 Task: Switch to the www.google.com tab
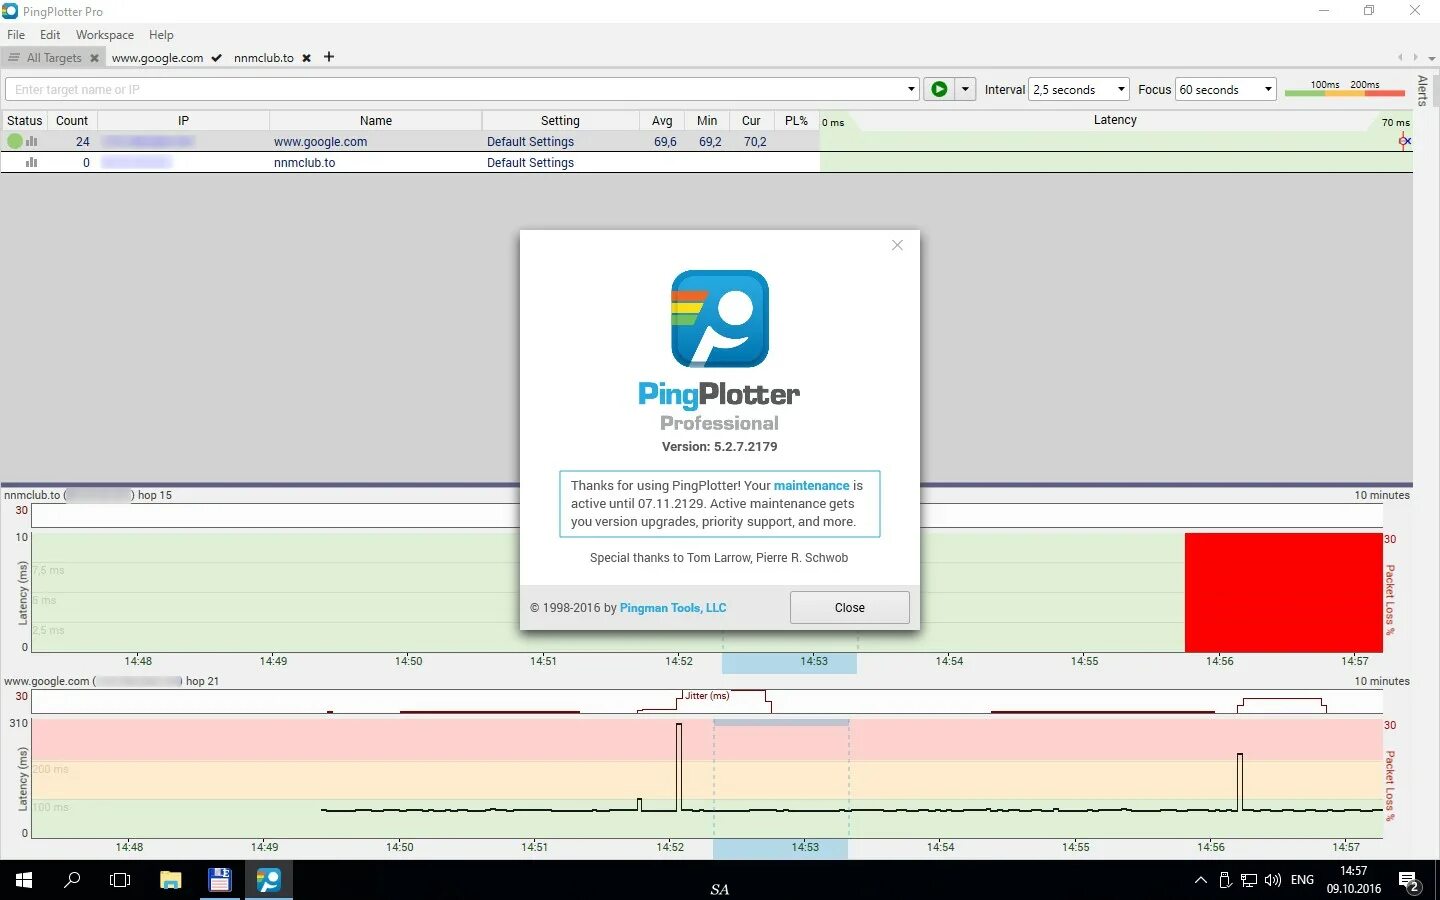pyautogui.click(x=157, y=58)
